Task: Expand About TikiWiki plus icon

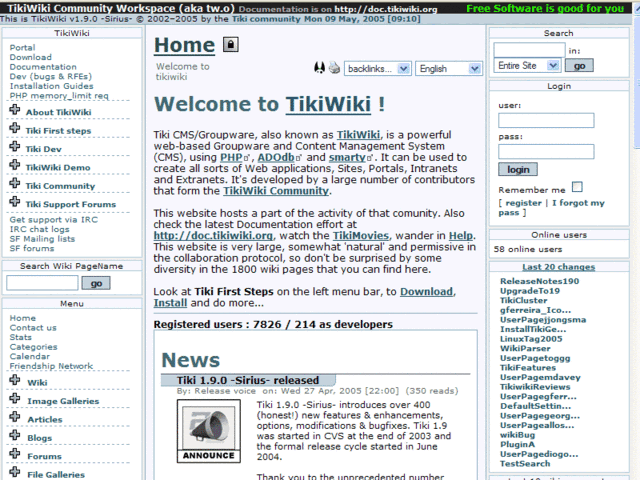Action: tap(14, 112)
